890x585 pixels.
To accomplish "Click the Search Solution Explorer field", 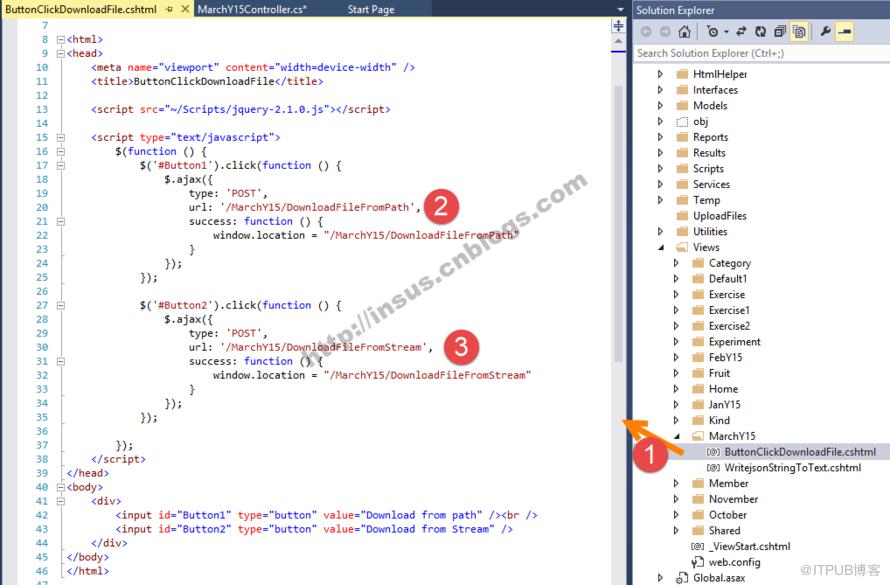I will (761, 53).
